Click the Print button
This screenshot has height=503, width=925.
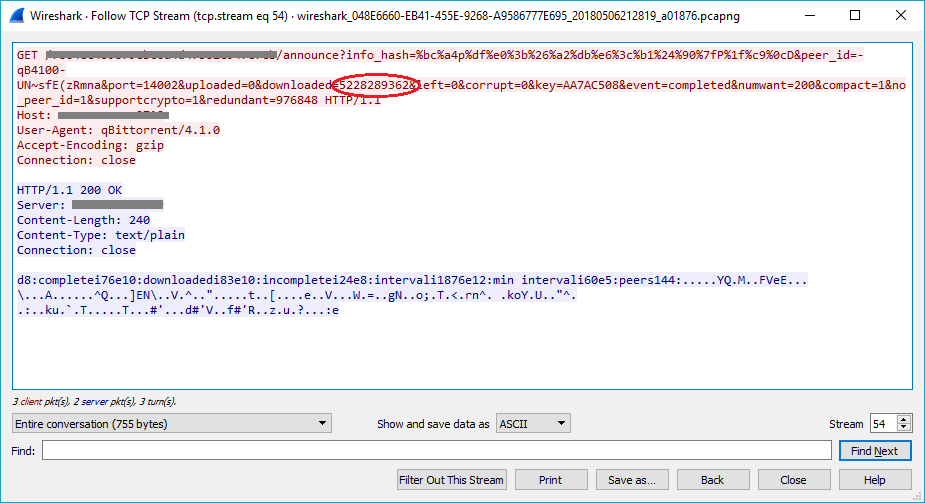550,480
